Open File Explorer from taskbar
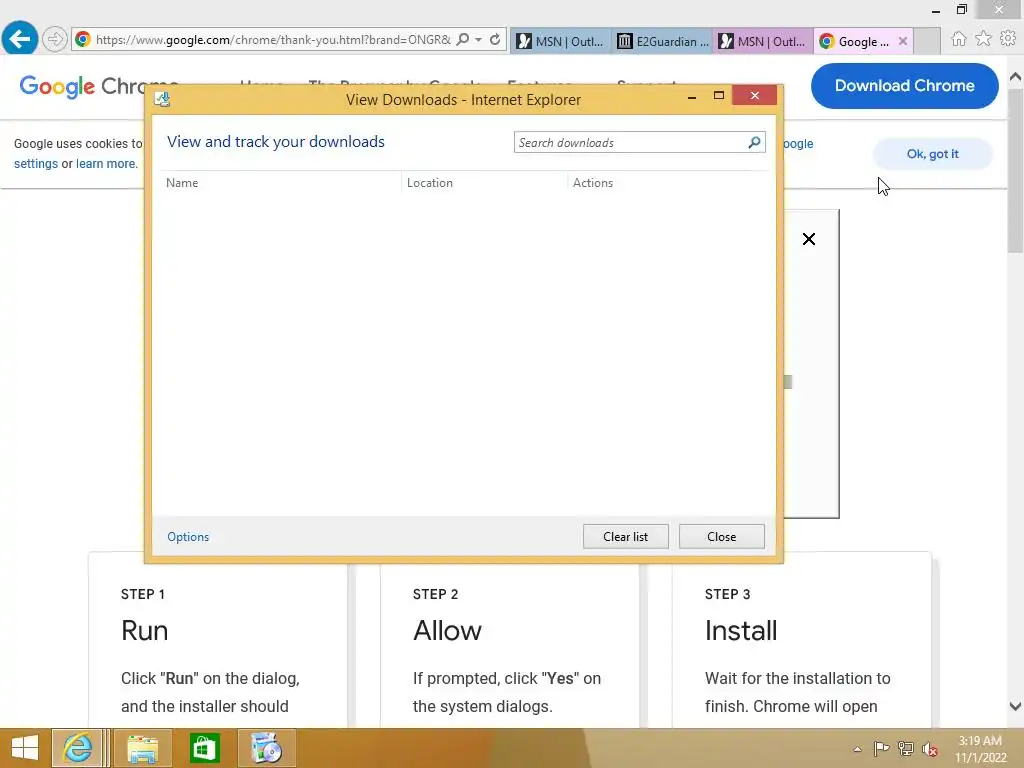 (142, 748)
